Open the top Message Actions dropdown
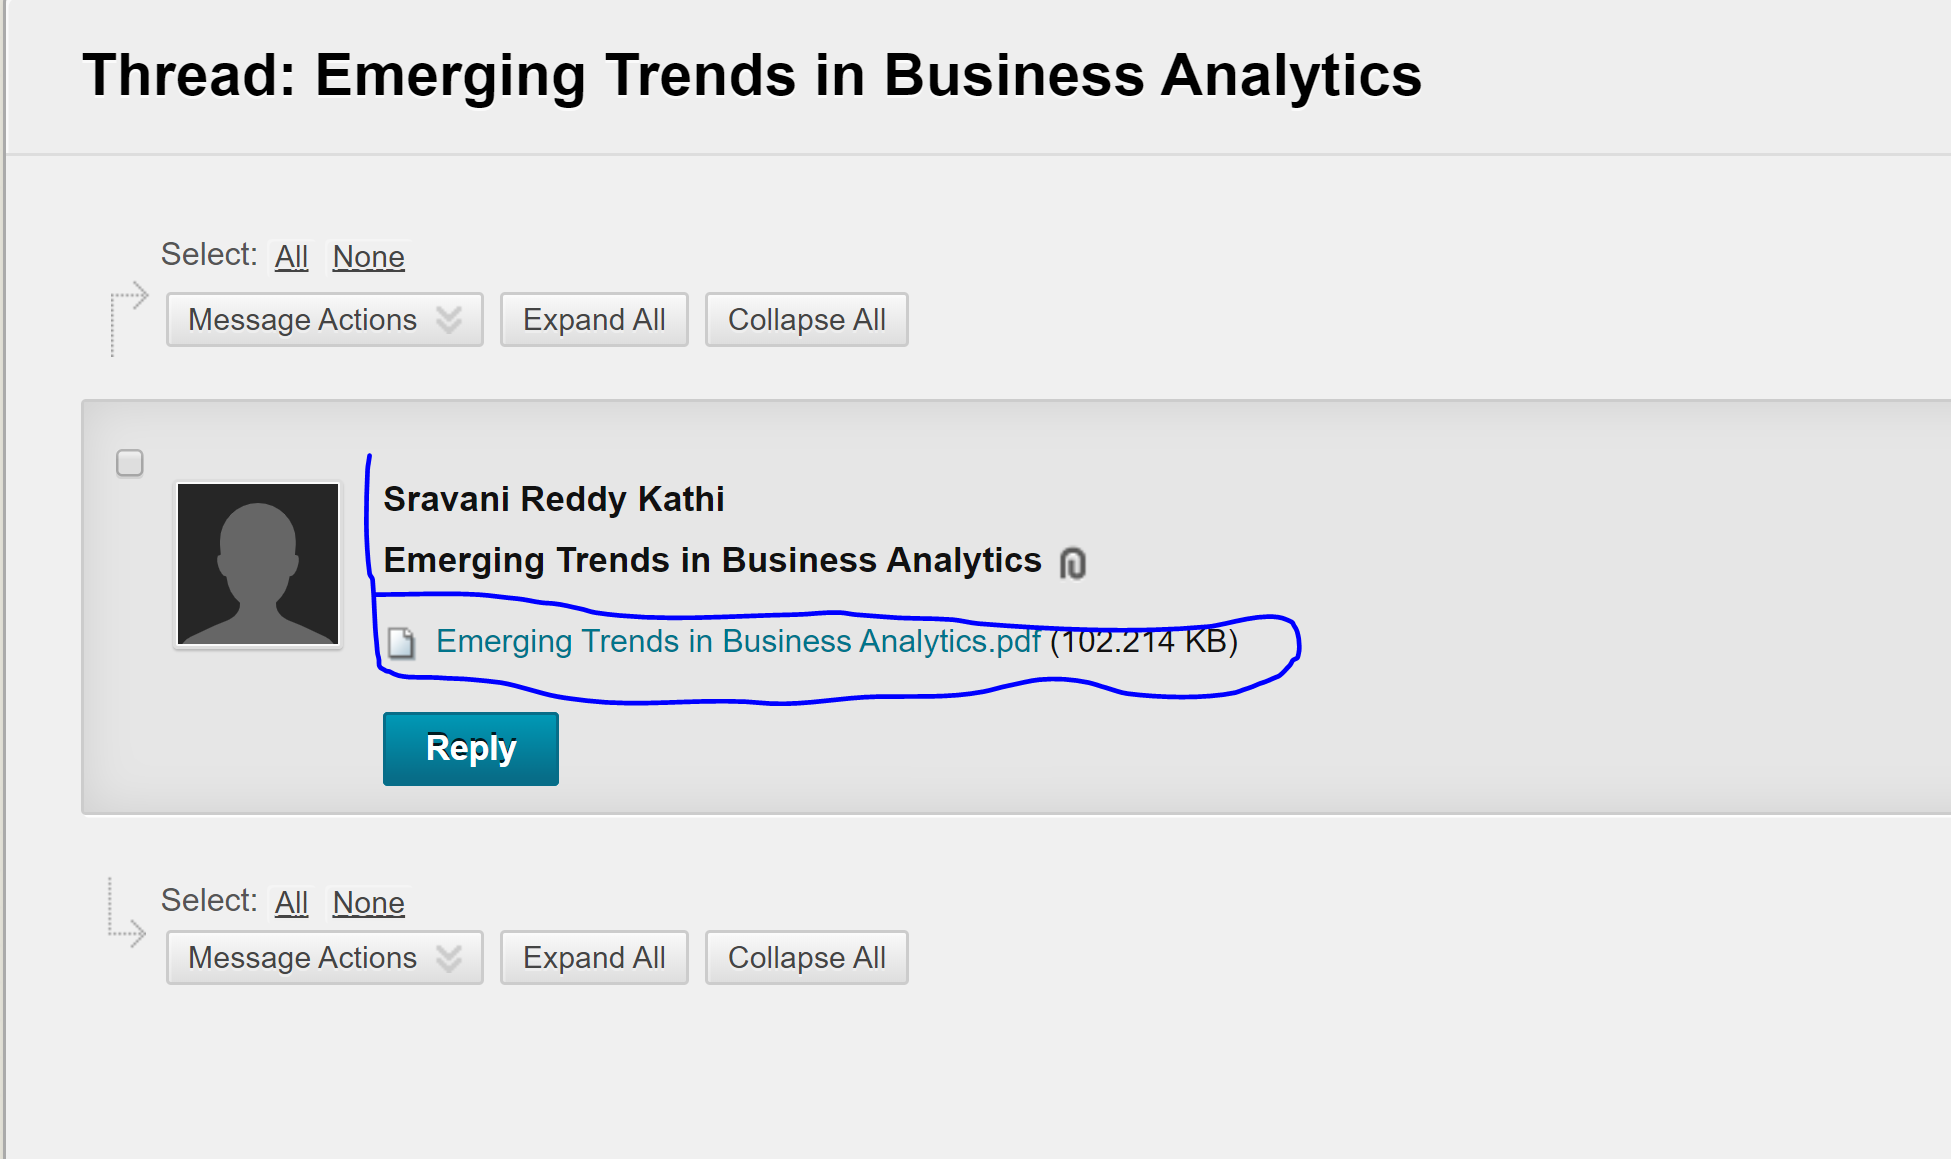The height and width of the screenshot is (1159, 1951). [324, 320]
